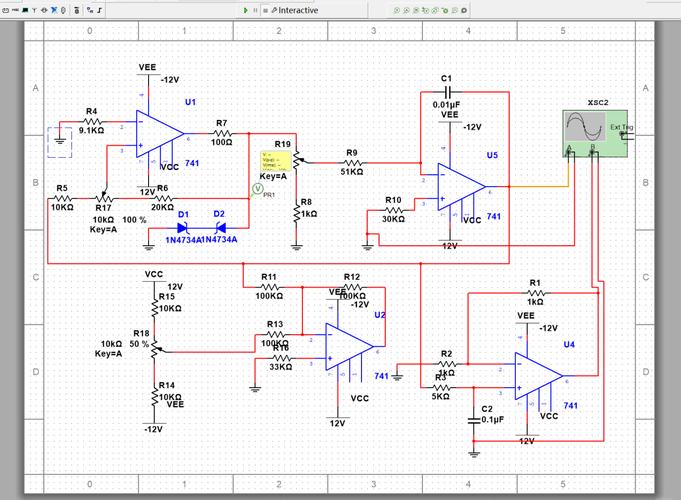Select the R18 potentiometer set at 50%

pos(156,346)
